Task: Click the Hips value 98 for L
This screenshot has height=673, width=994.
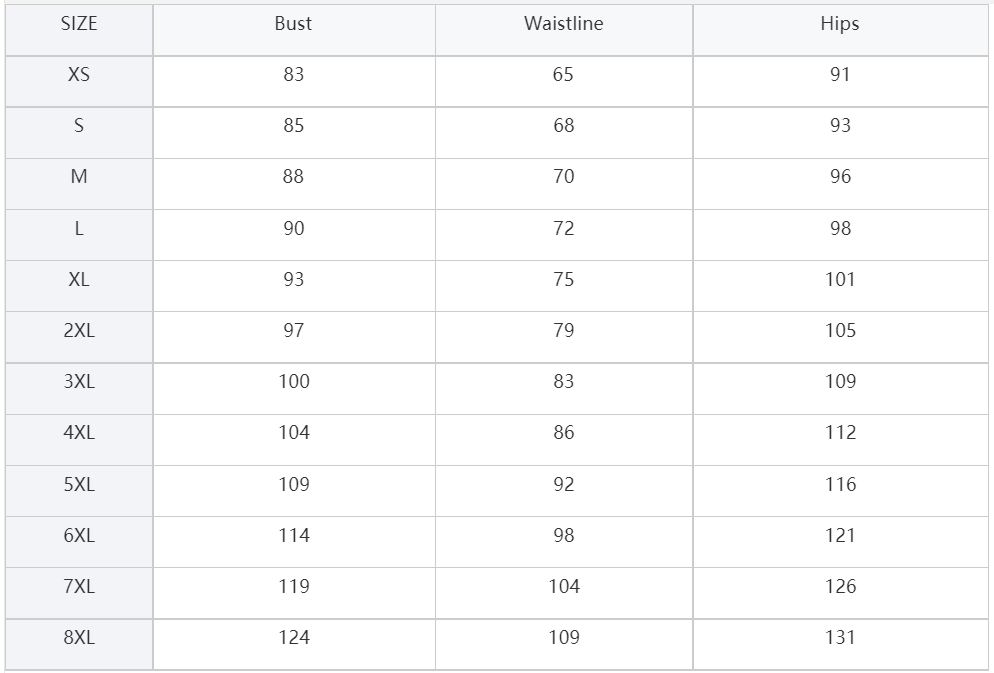Action: click(841, 228)
